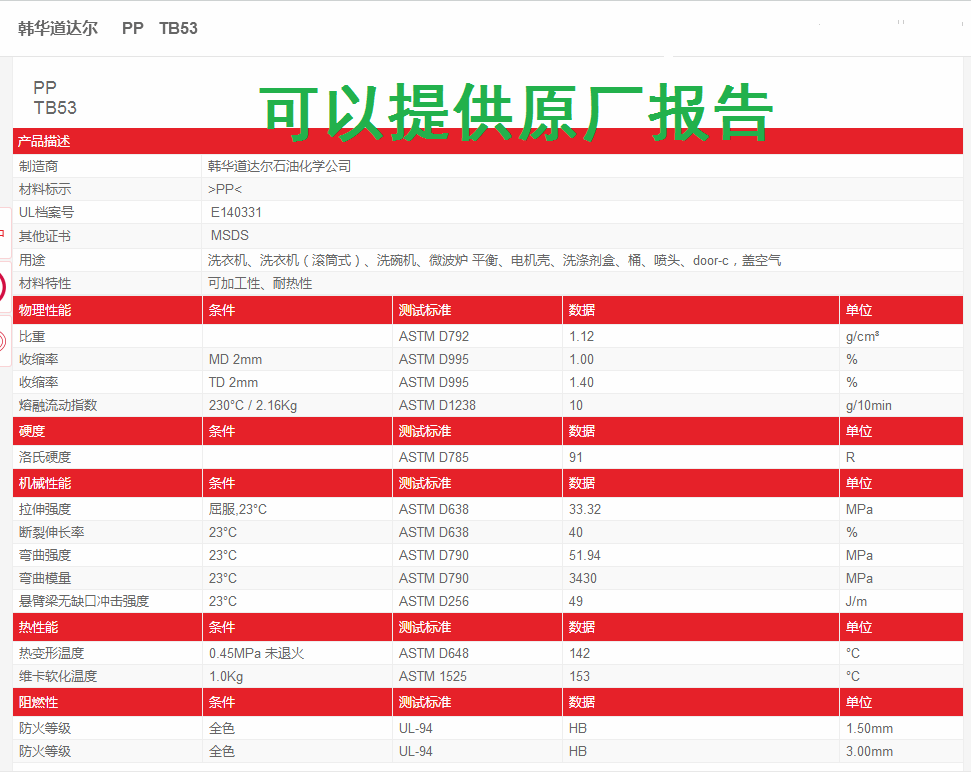Click the 其他证书 row label

(x=45, y=236)
